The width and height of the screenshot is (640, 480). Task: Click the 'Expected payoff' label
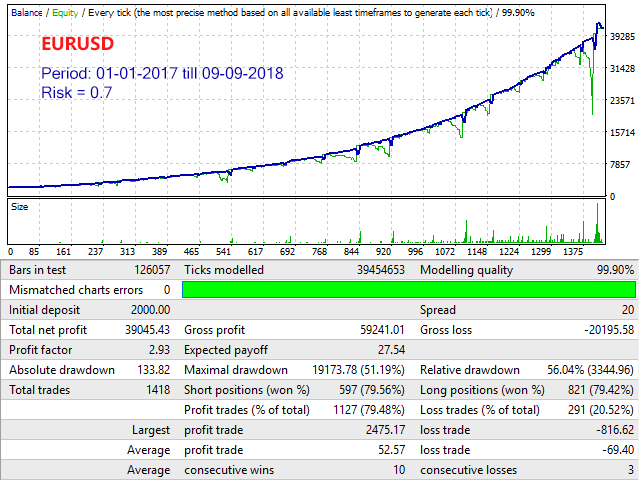226,350
